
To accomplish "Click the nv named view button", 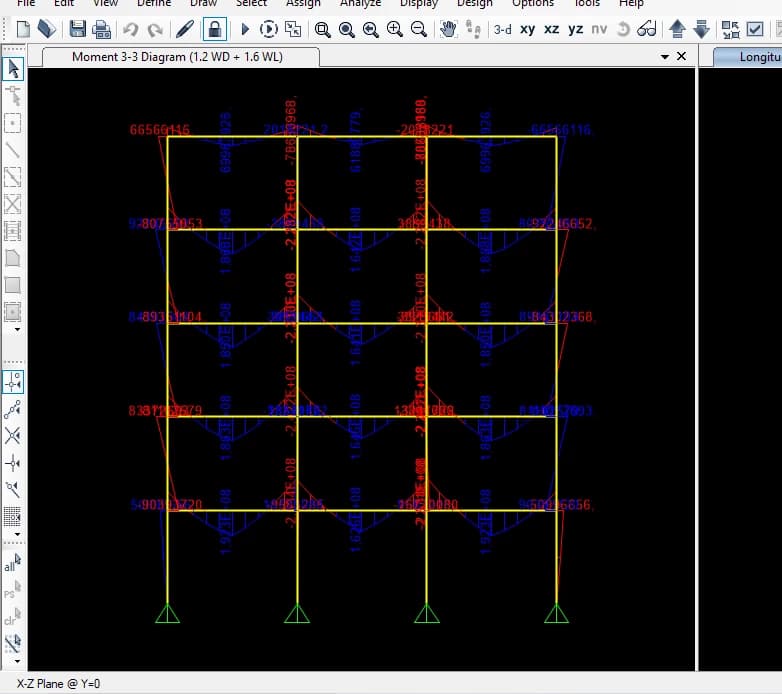I will (x=599, y=29).
